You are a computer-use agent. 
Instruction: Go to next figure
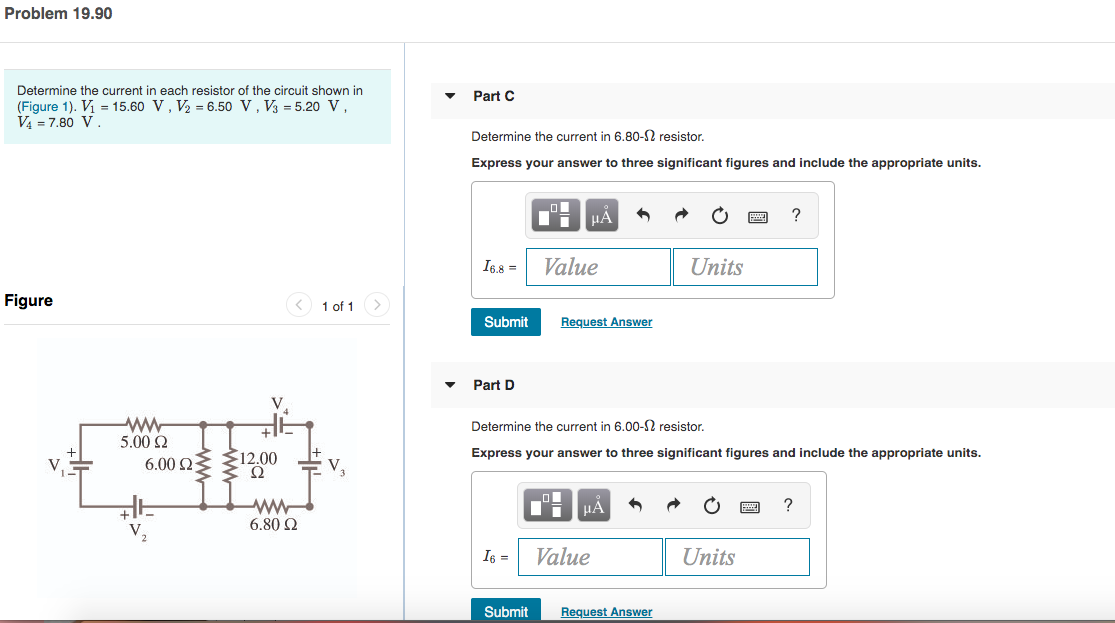point(377,305)
